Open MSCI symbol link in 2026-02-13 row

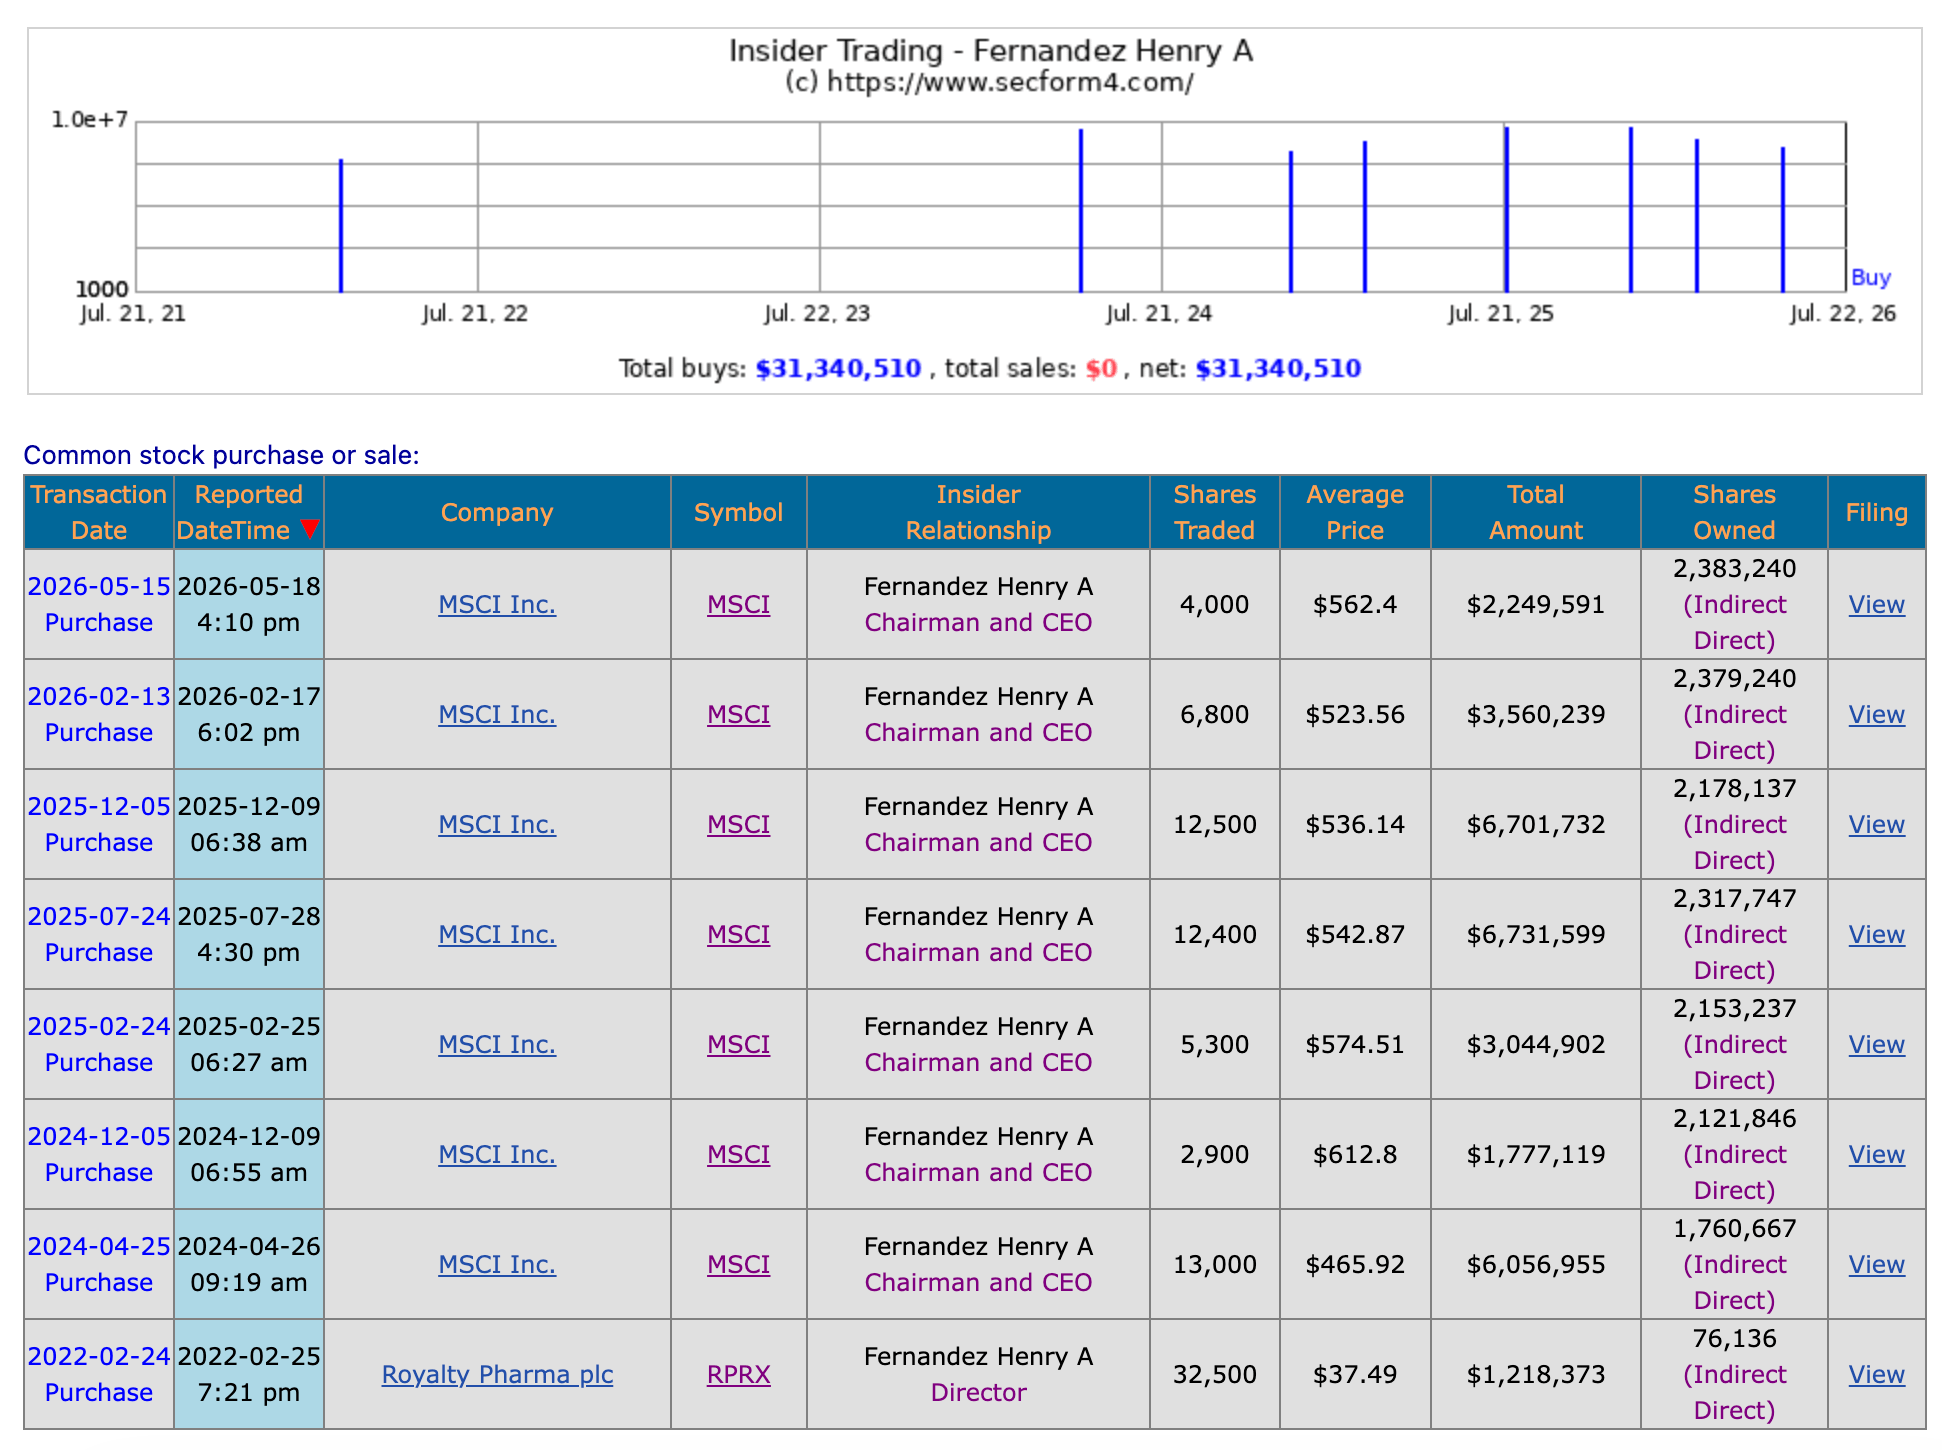click(739, 714)
